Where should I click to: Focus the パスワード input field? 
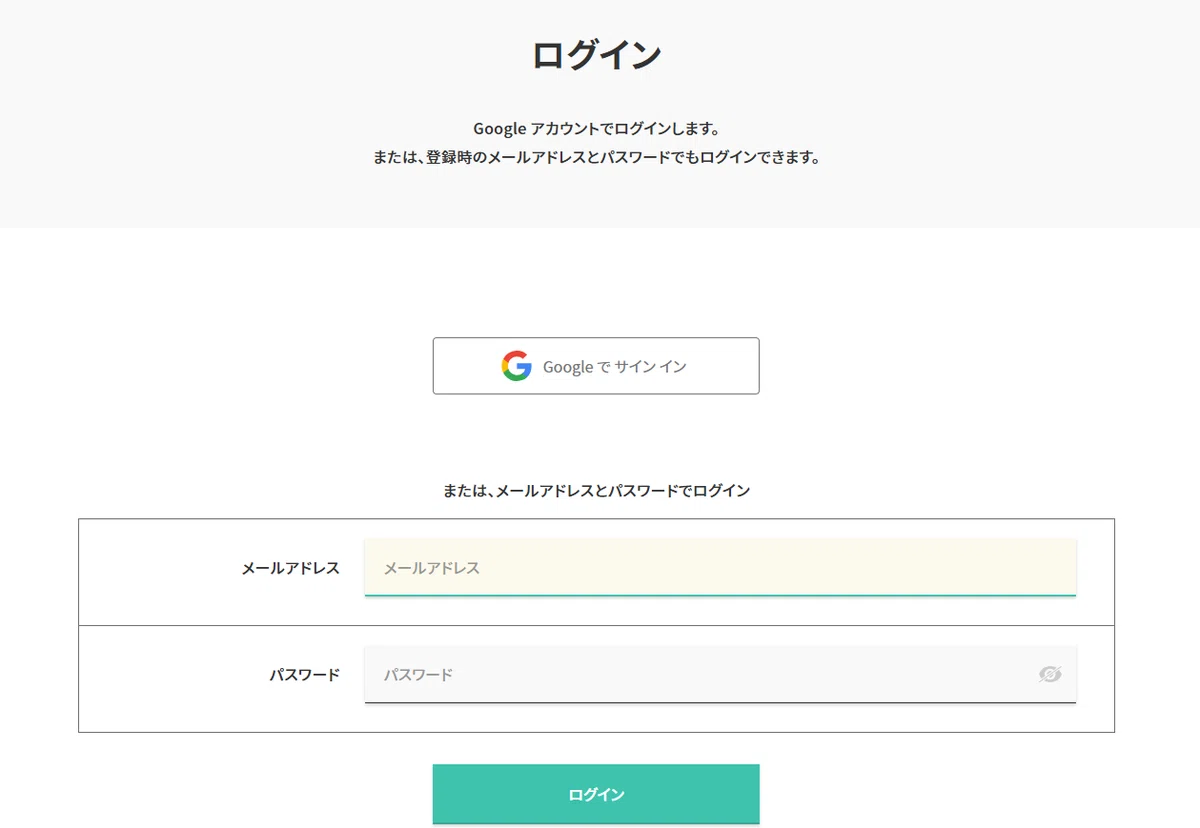pos(720,674)
